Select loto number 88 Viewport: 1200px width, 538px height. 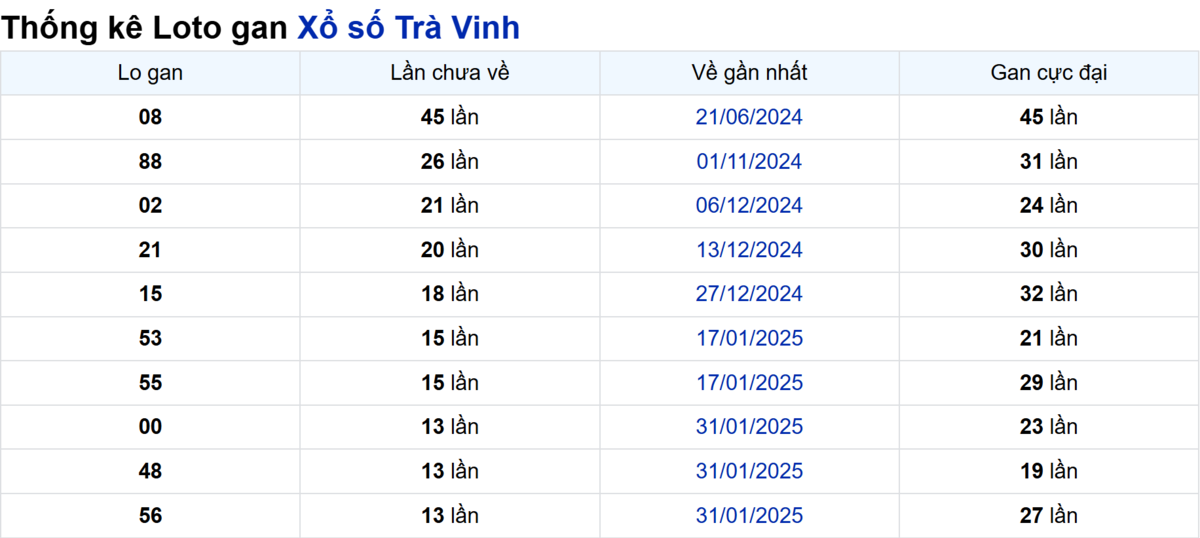150,161
